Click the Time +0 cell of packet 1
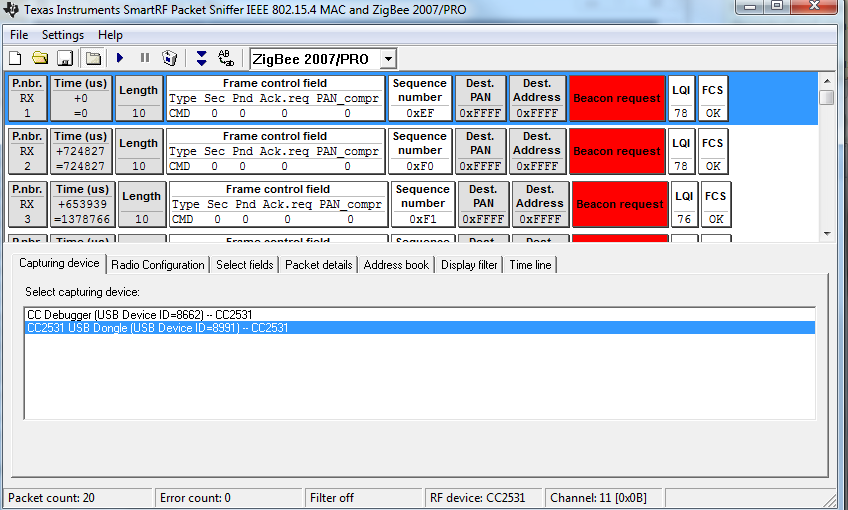 click(81, 98)
